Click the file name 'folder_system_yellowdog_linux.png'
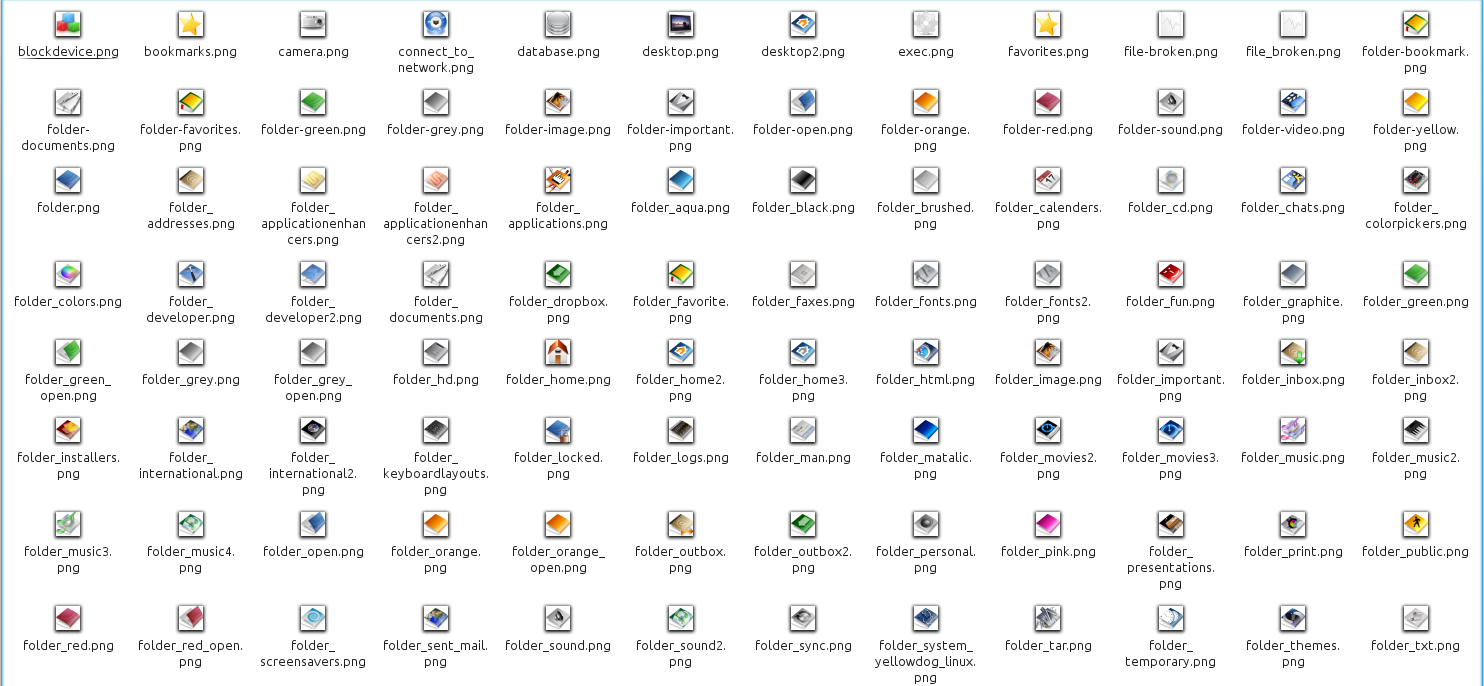This screenshot has width=1484, height=686. (x=926, y=662)
